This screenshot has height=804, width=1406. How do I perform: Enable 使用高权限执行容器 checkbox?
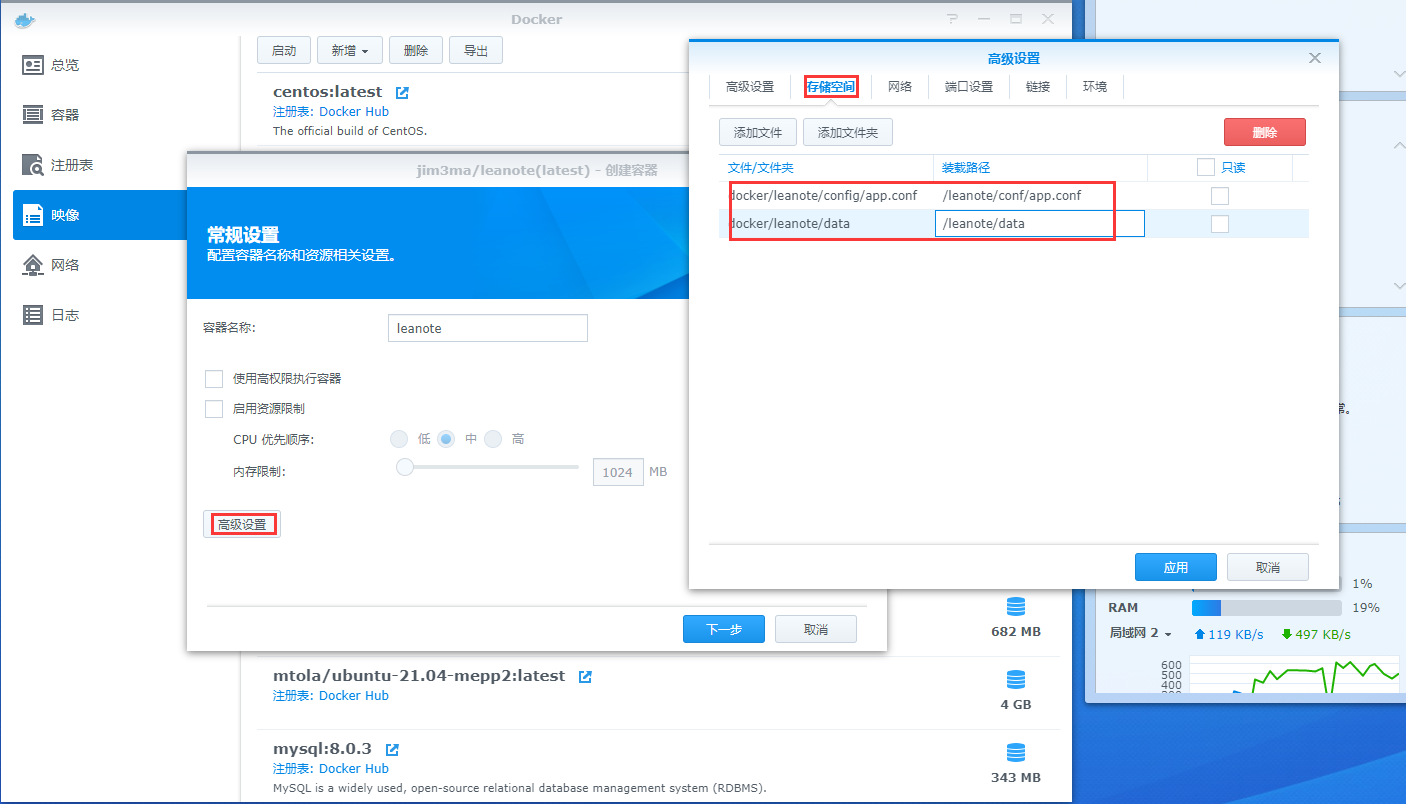point(214,379)
